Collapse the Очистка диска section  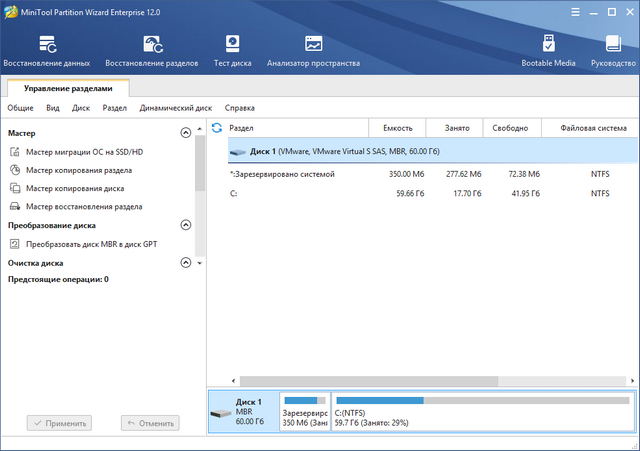pos(185,263)
